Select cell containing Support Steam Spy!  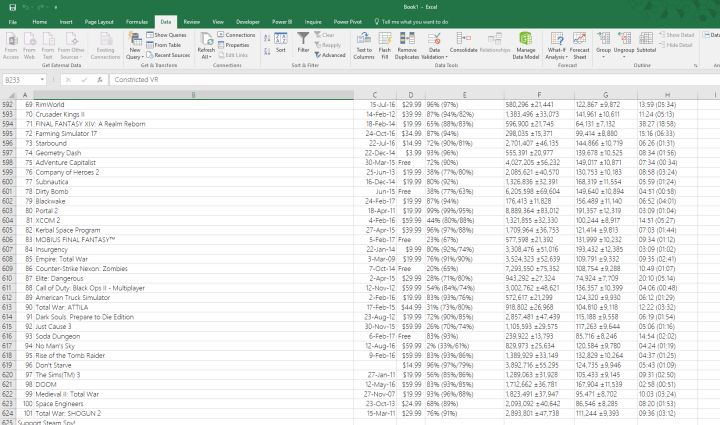point(25,422)
